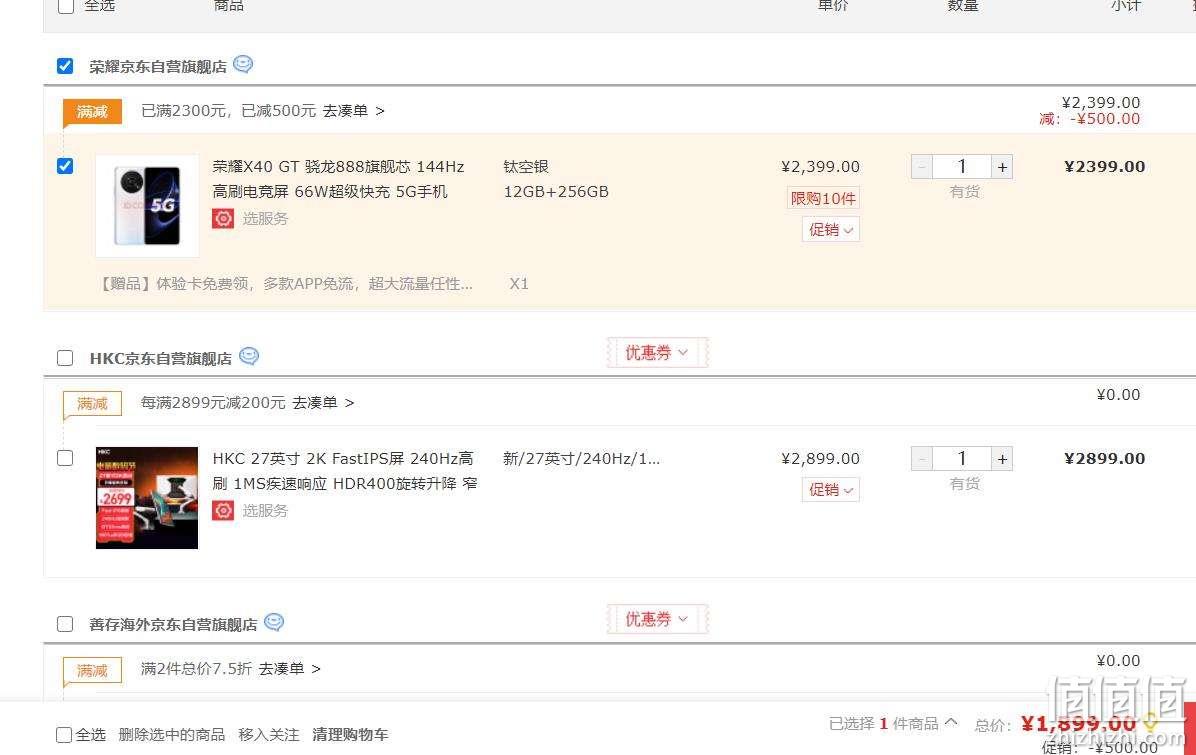Open 荣耀X40 GT 骁龙888旗舰芯 product title
1196x755 pixels.
click(x=339, y=179)
